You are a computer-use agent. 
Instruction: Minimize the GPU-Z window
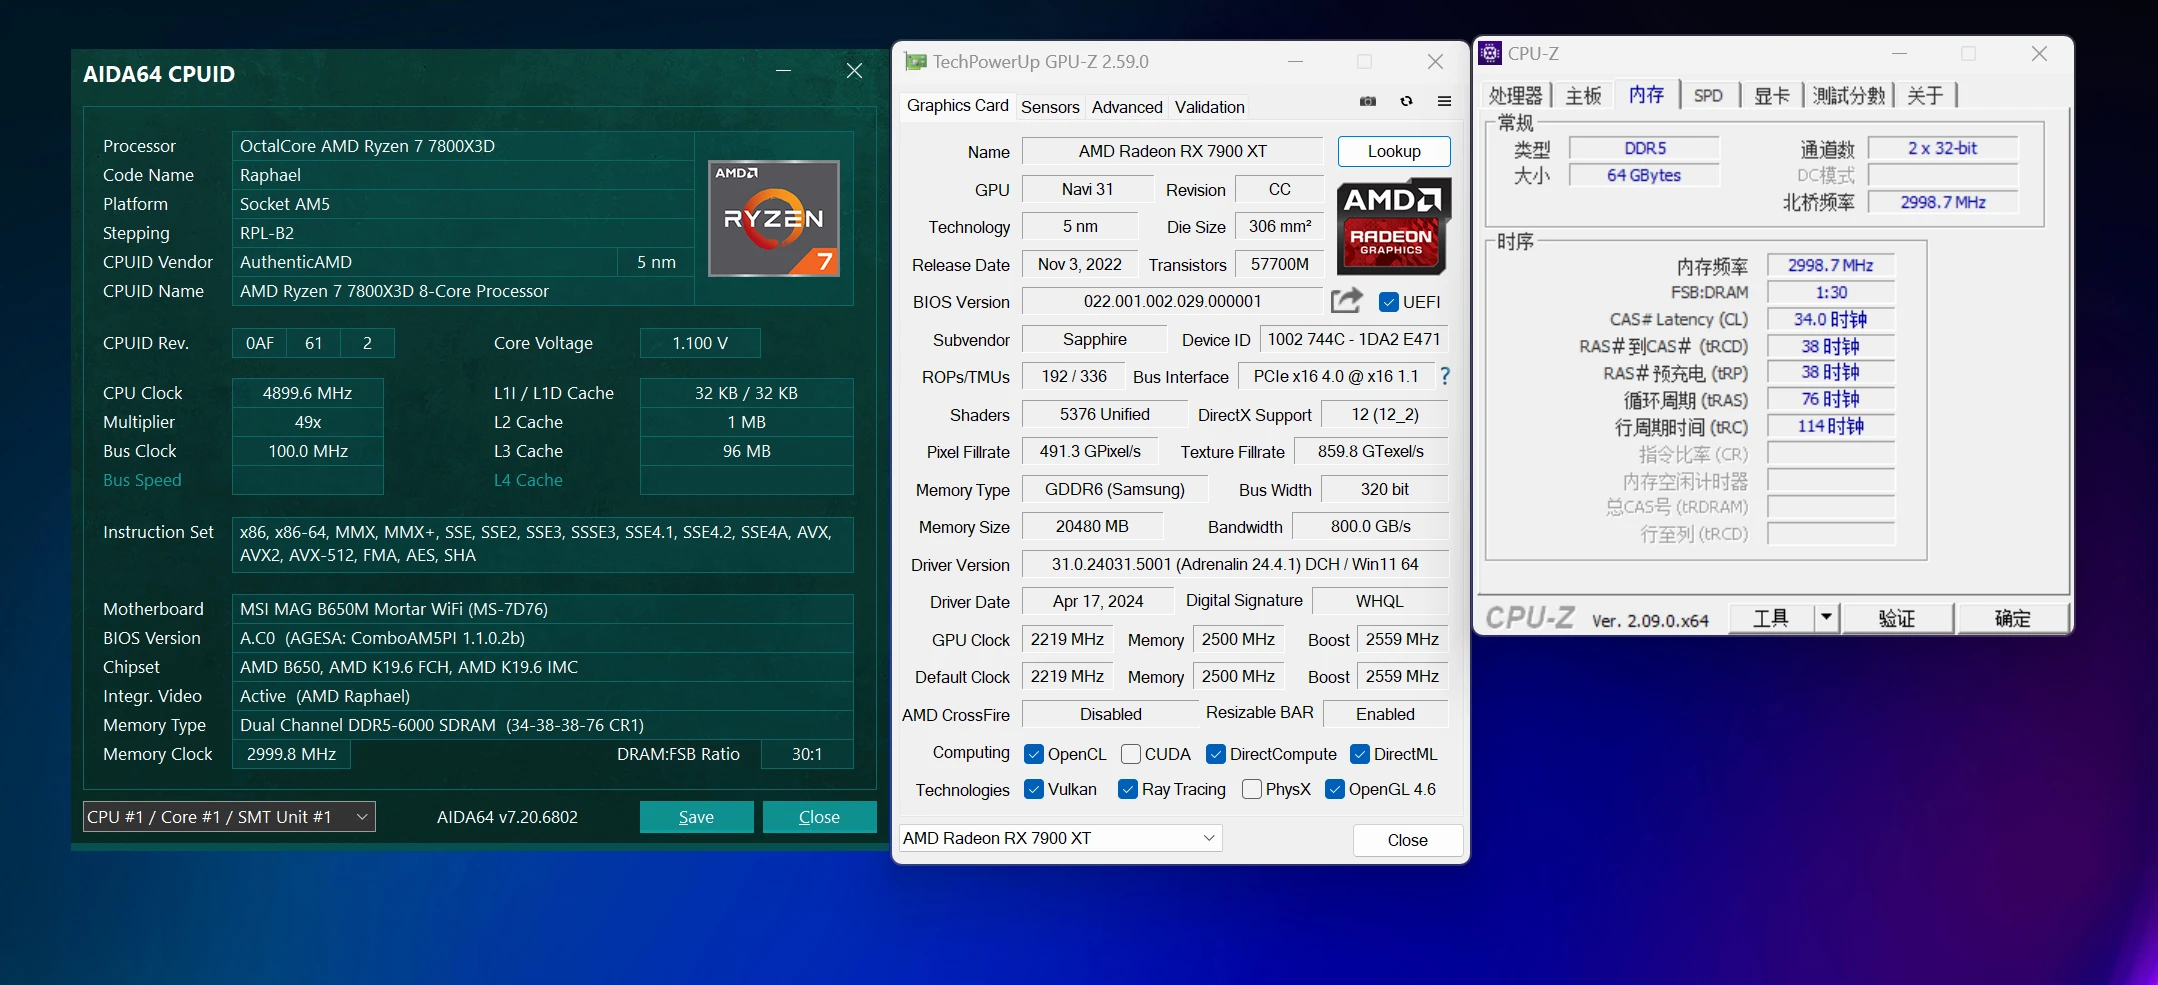pos(1295,61)
